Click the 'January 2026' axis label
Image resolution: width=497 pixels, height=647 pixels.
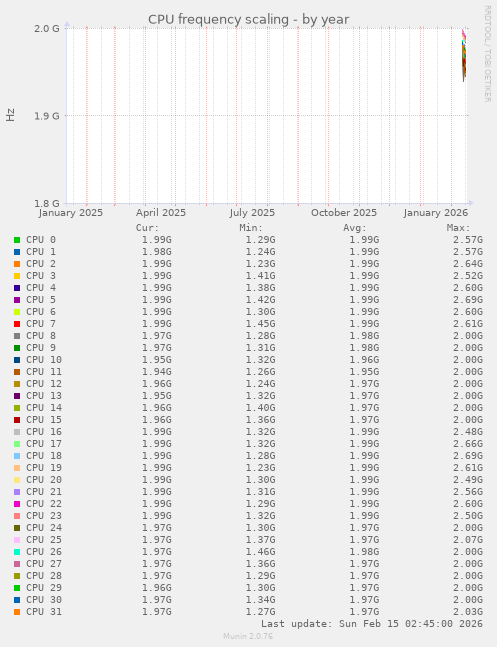tap(436, 213)
